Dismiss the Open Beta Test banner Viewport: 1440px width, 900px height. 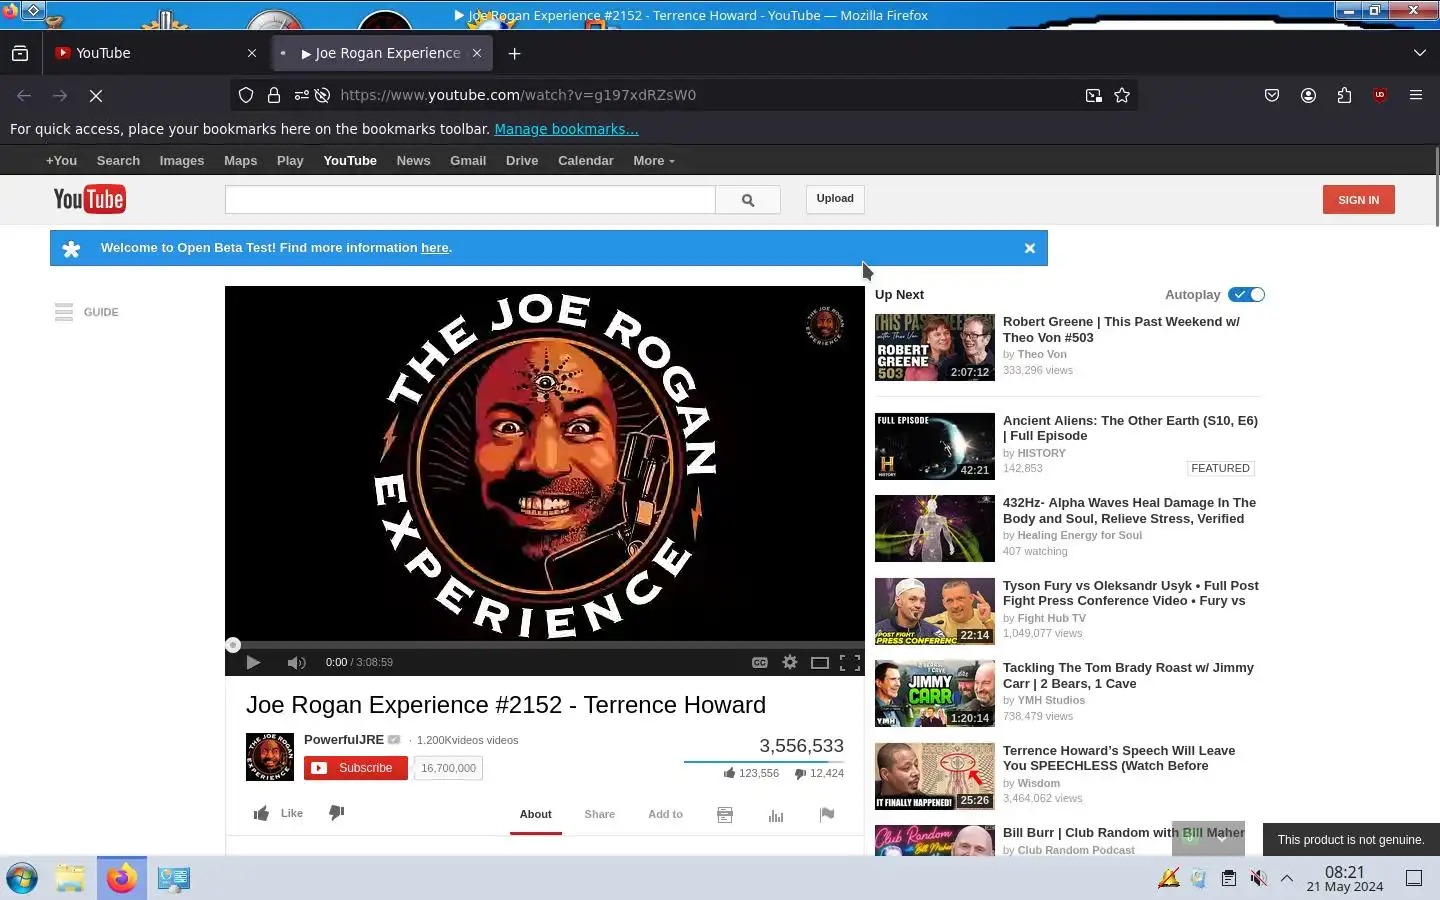click(1030, 248)
